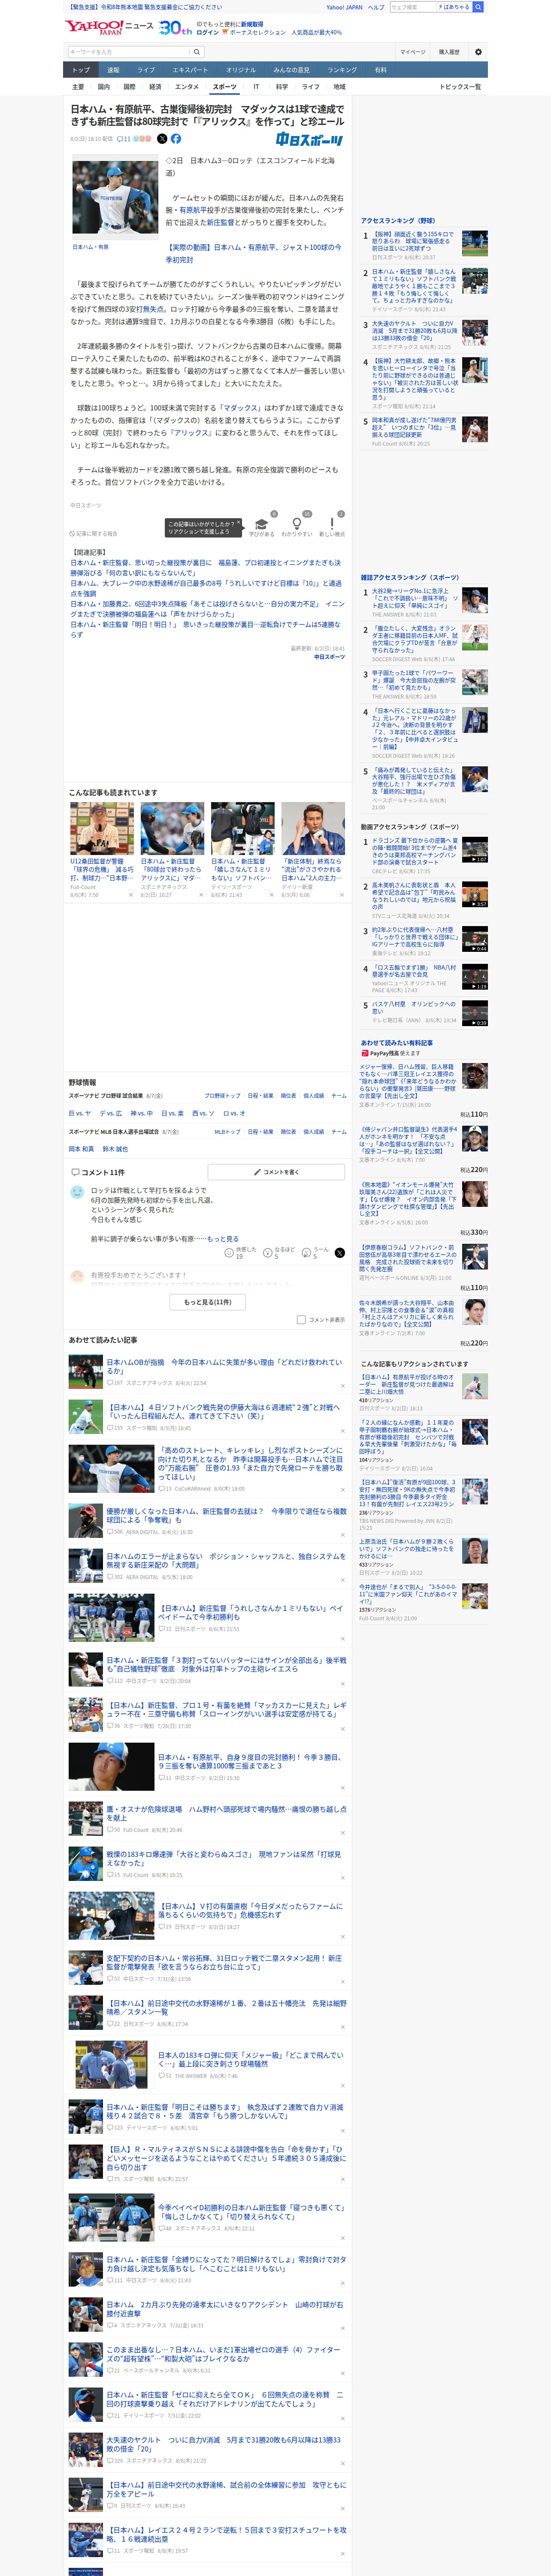Image resolution: width=551 pixels, height=2576 pixels.
Task: Open the 経済 category tab
Action: 155,87
